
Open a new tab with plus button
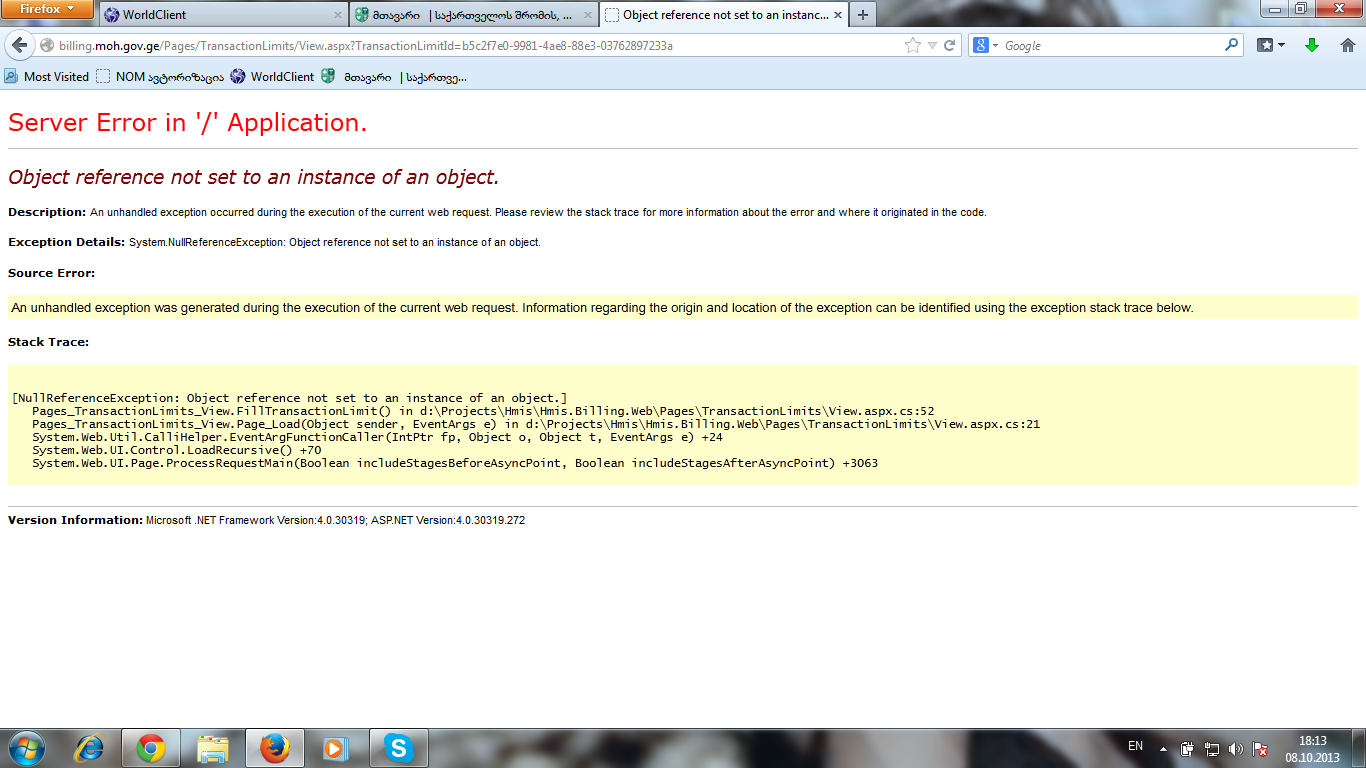point(862,15)
